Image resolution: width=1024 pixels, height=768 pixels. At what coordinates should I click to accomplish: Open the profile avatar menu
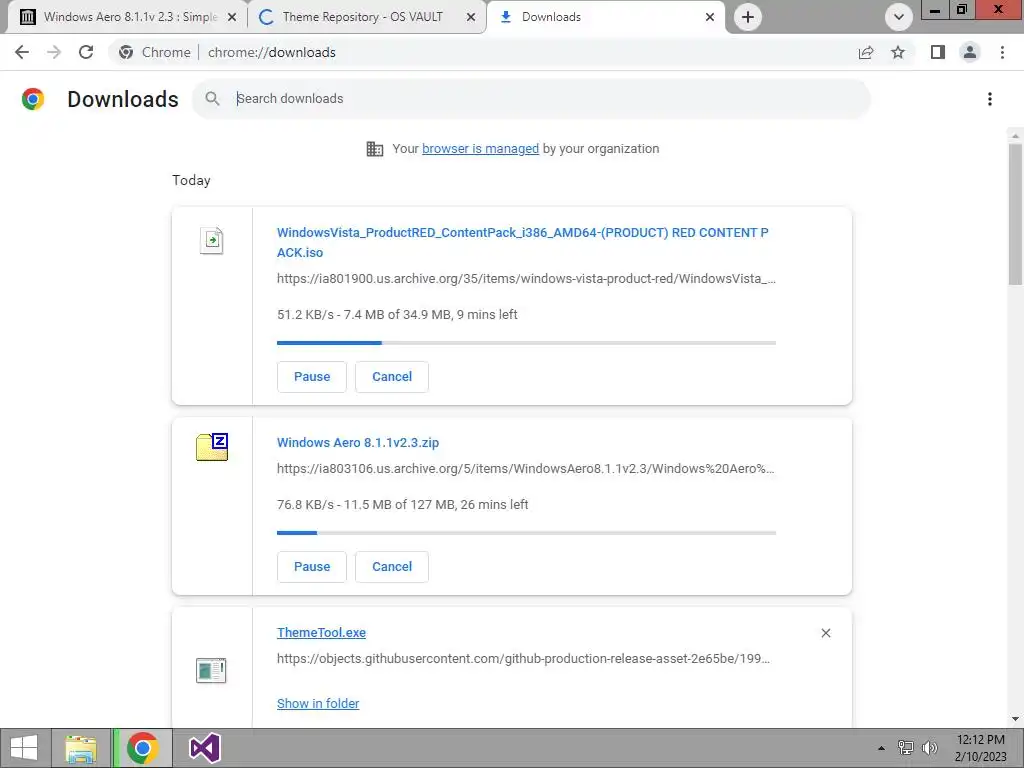pyautogui.click(x=970, y=52)
